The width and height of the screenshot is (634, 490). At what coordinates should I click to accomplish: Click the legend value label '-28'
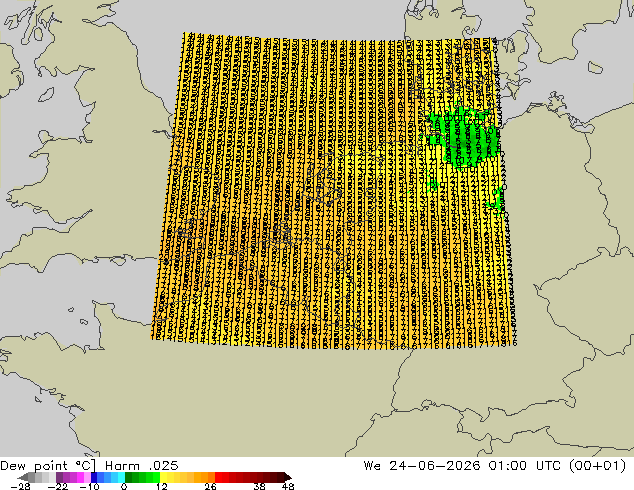(x=20, y=486)
